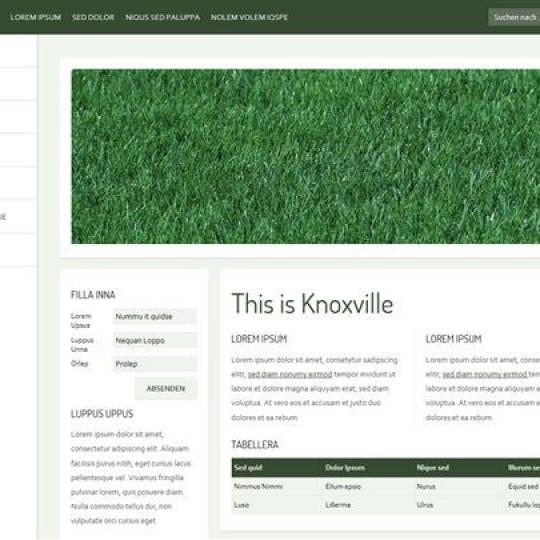The width and height of the screenshot is (540, 540).
Task: Select NOLEM VOLEM IQSPE in navigation bar
Action: tap(249, 17)
